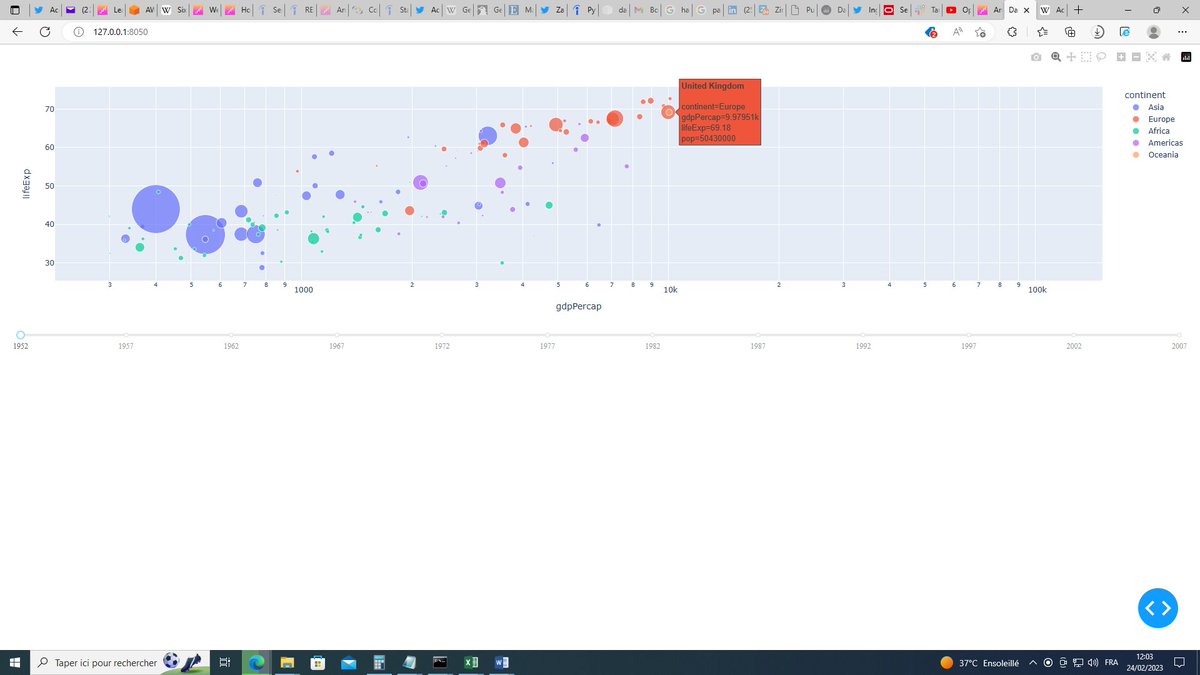The image size is (1200, 675).
Task: Open Word from the taskbar
Action: [x=502, y=662]
